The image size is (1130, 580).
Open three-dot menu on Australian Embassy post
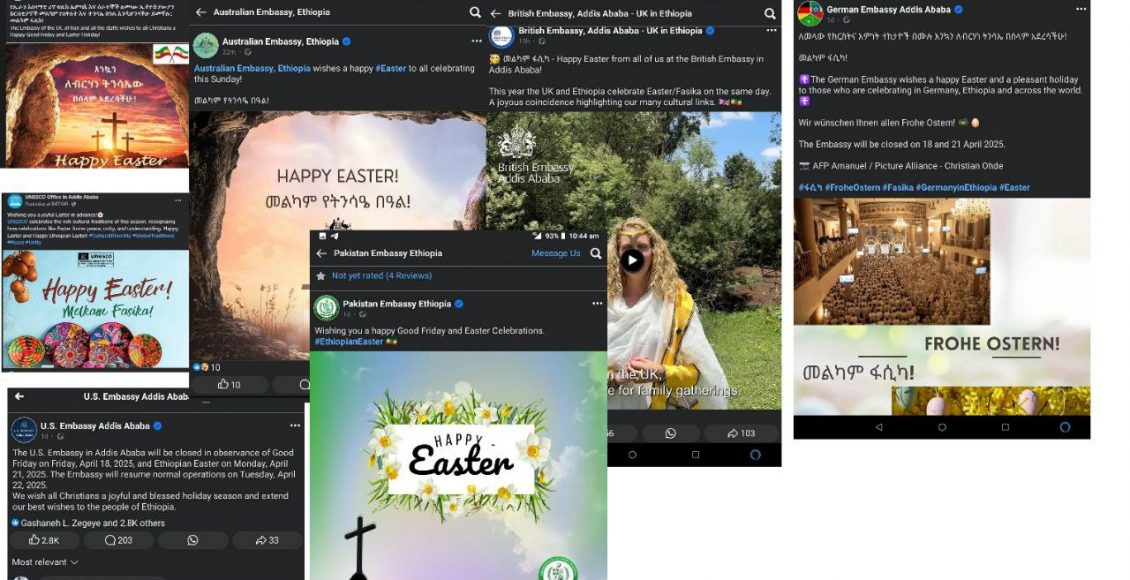click(x=476, y=41)
